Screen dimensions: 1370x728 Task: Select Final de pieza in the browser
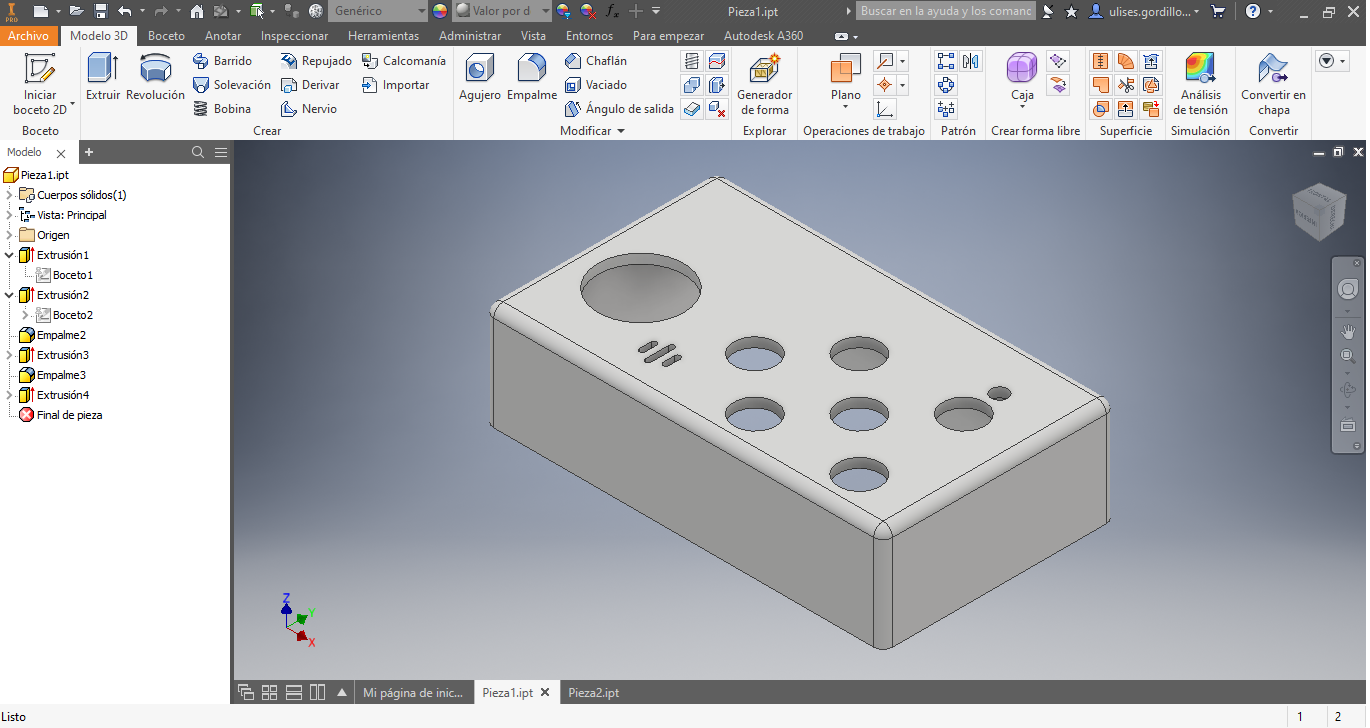[x=69, y=415]
